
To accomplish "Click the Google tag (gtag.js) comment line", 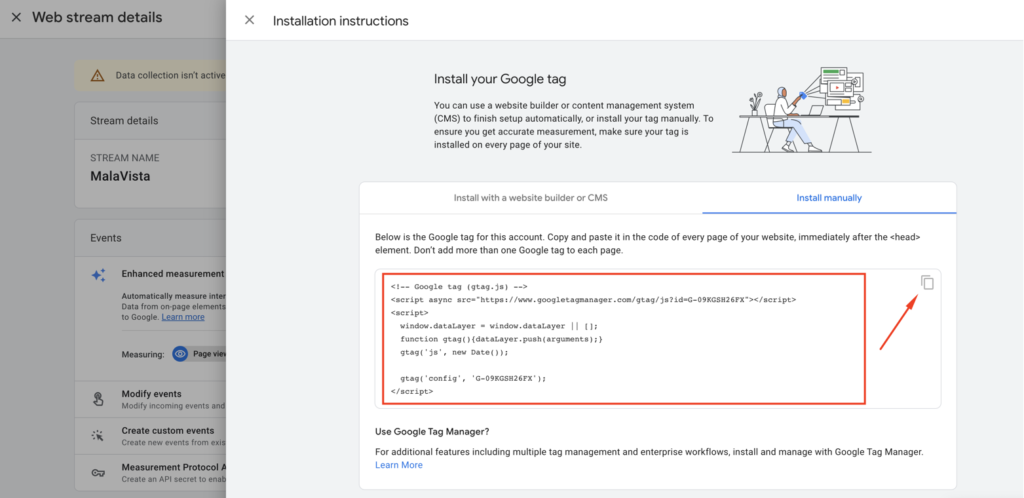I will tap(458, 287).
